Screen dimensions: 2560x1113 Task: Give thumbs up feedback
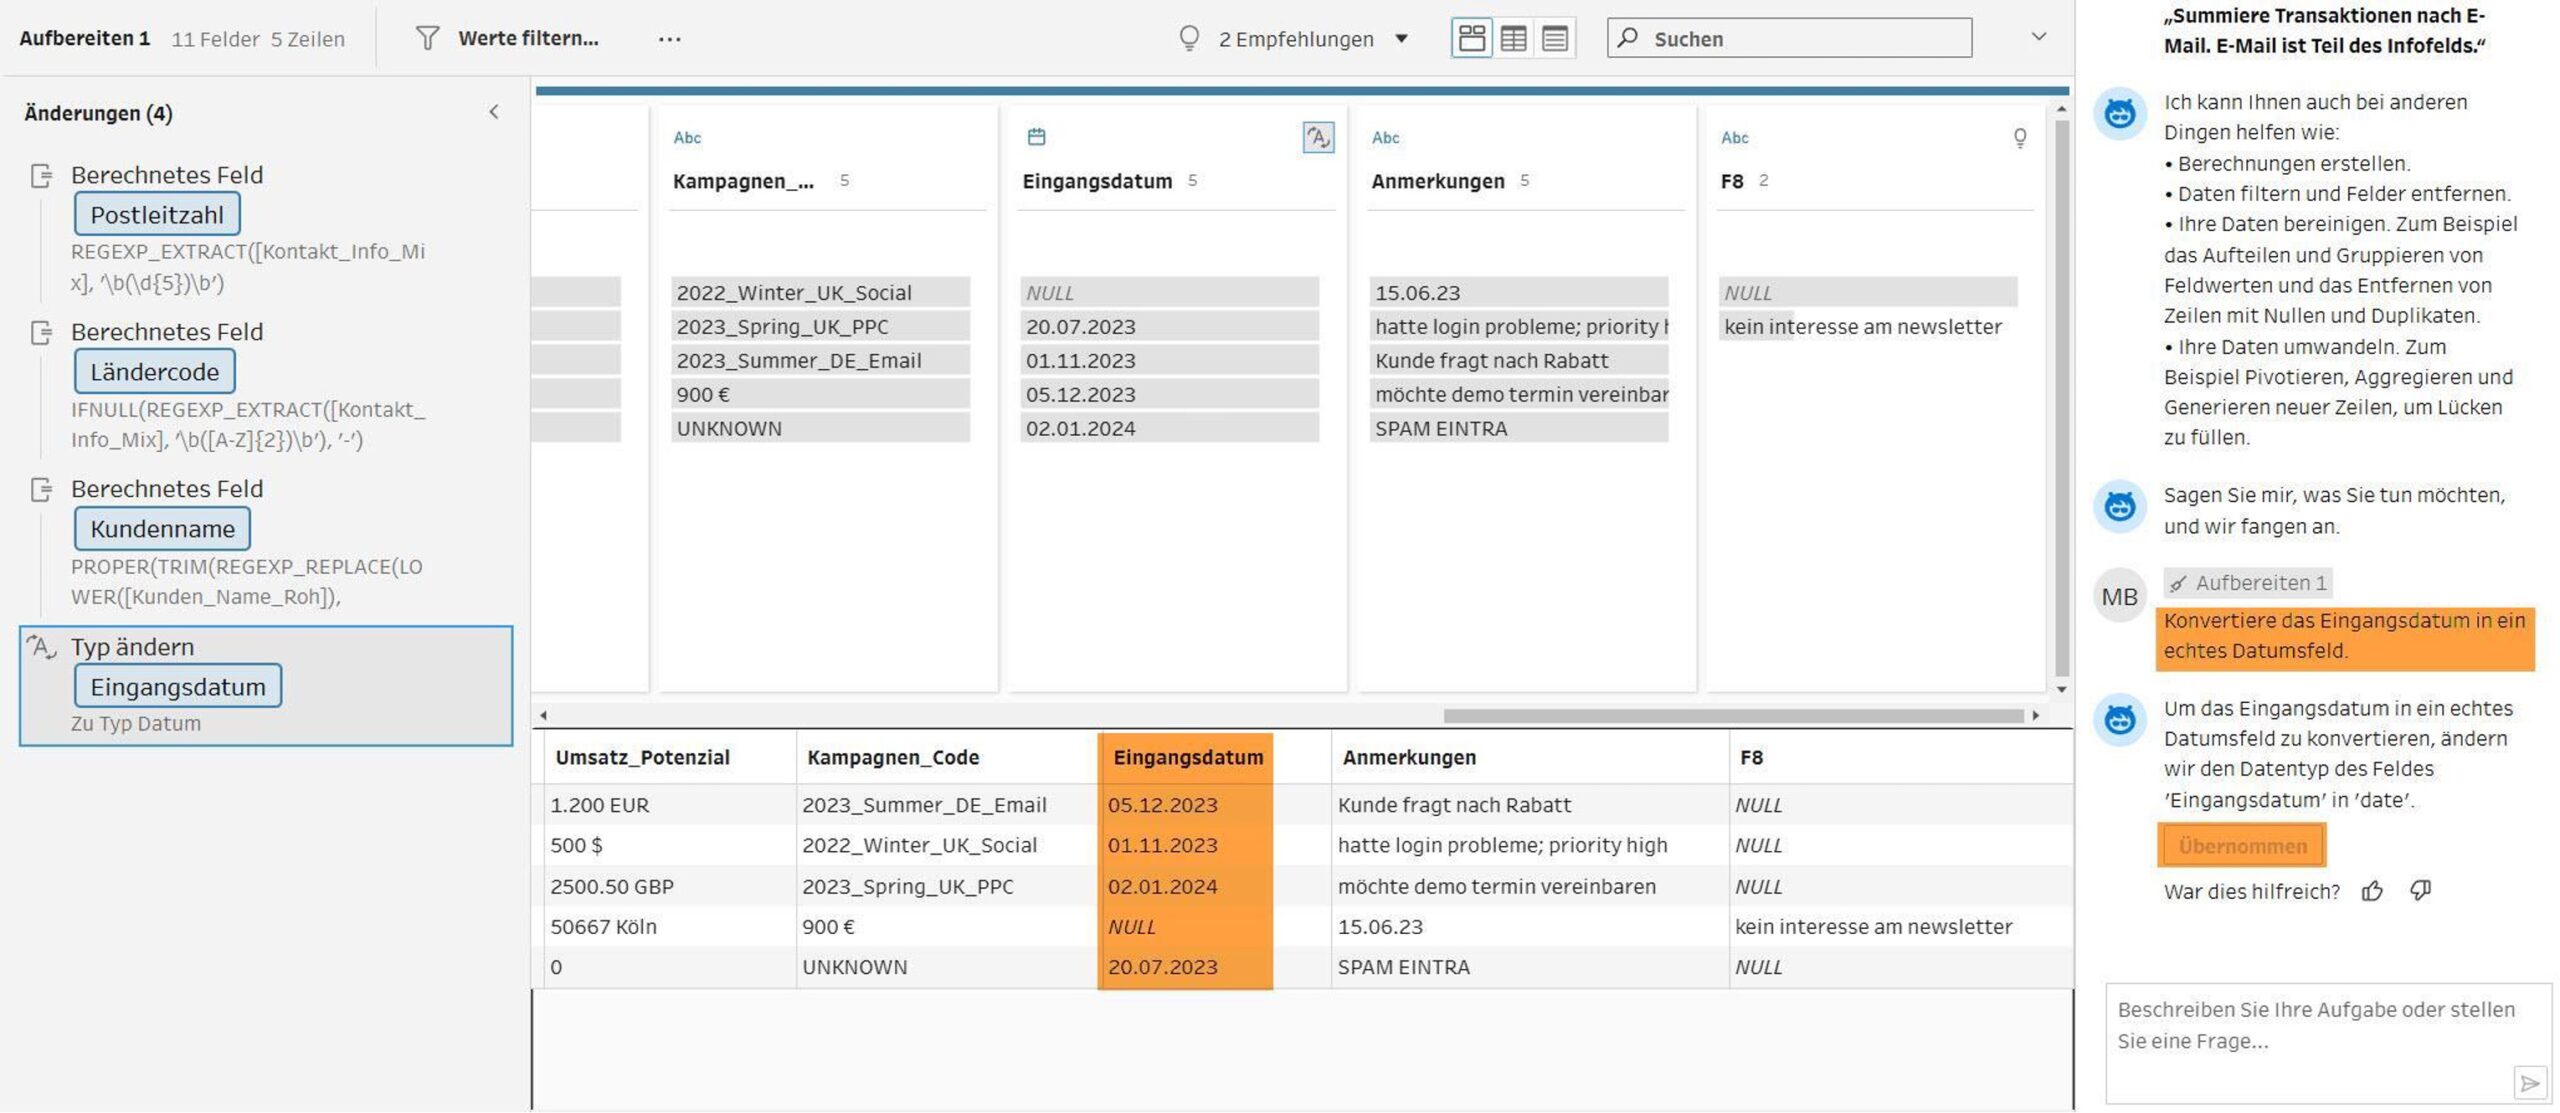2372,891
